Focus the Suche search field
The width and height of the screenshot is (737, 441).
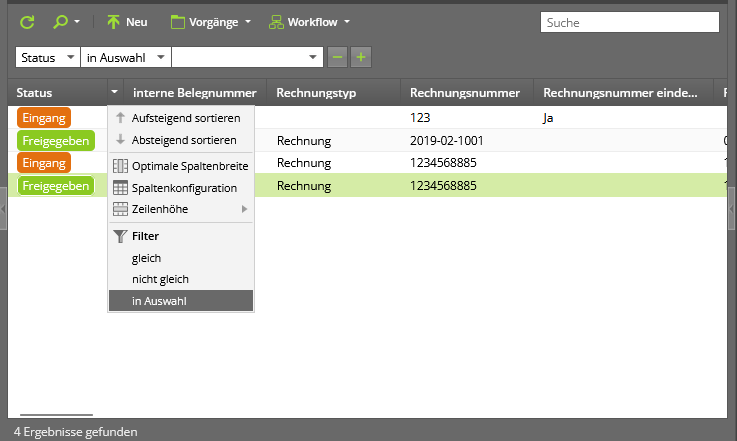click(630, 22)
